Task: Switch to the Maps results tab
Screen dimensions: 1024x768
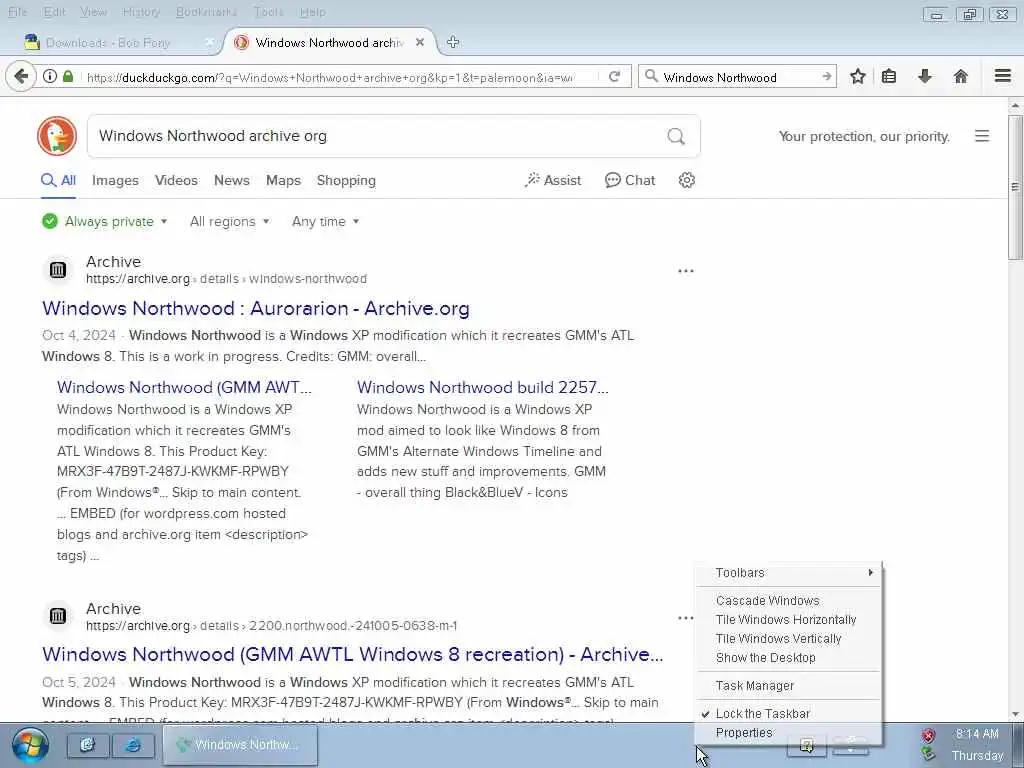Action: point(283,180)
